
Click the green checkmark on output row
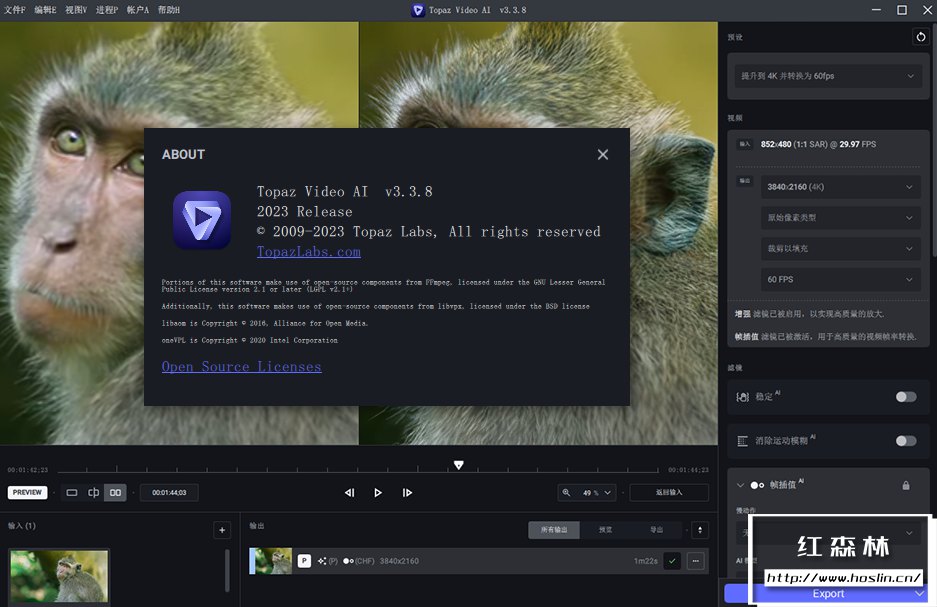pos(672,561)
